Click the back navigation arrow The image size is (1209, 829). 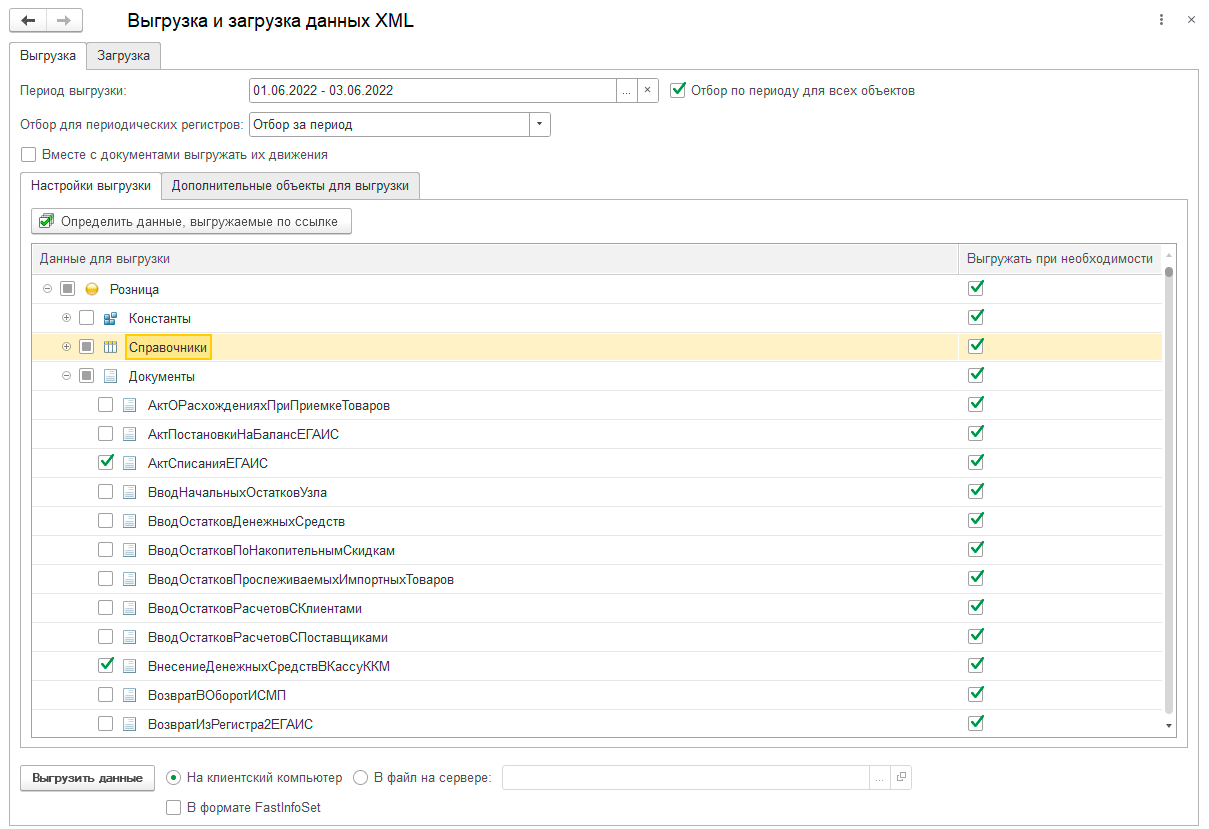[28, 20]
